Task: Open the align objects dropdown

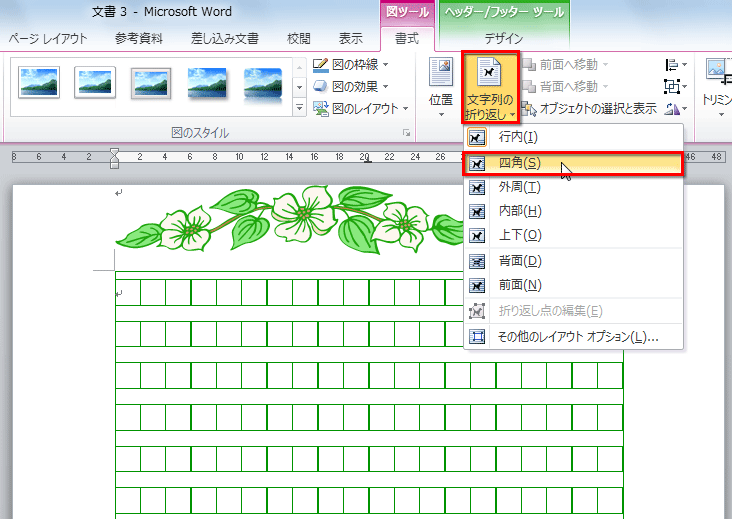Action: point(676,65)
